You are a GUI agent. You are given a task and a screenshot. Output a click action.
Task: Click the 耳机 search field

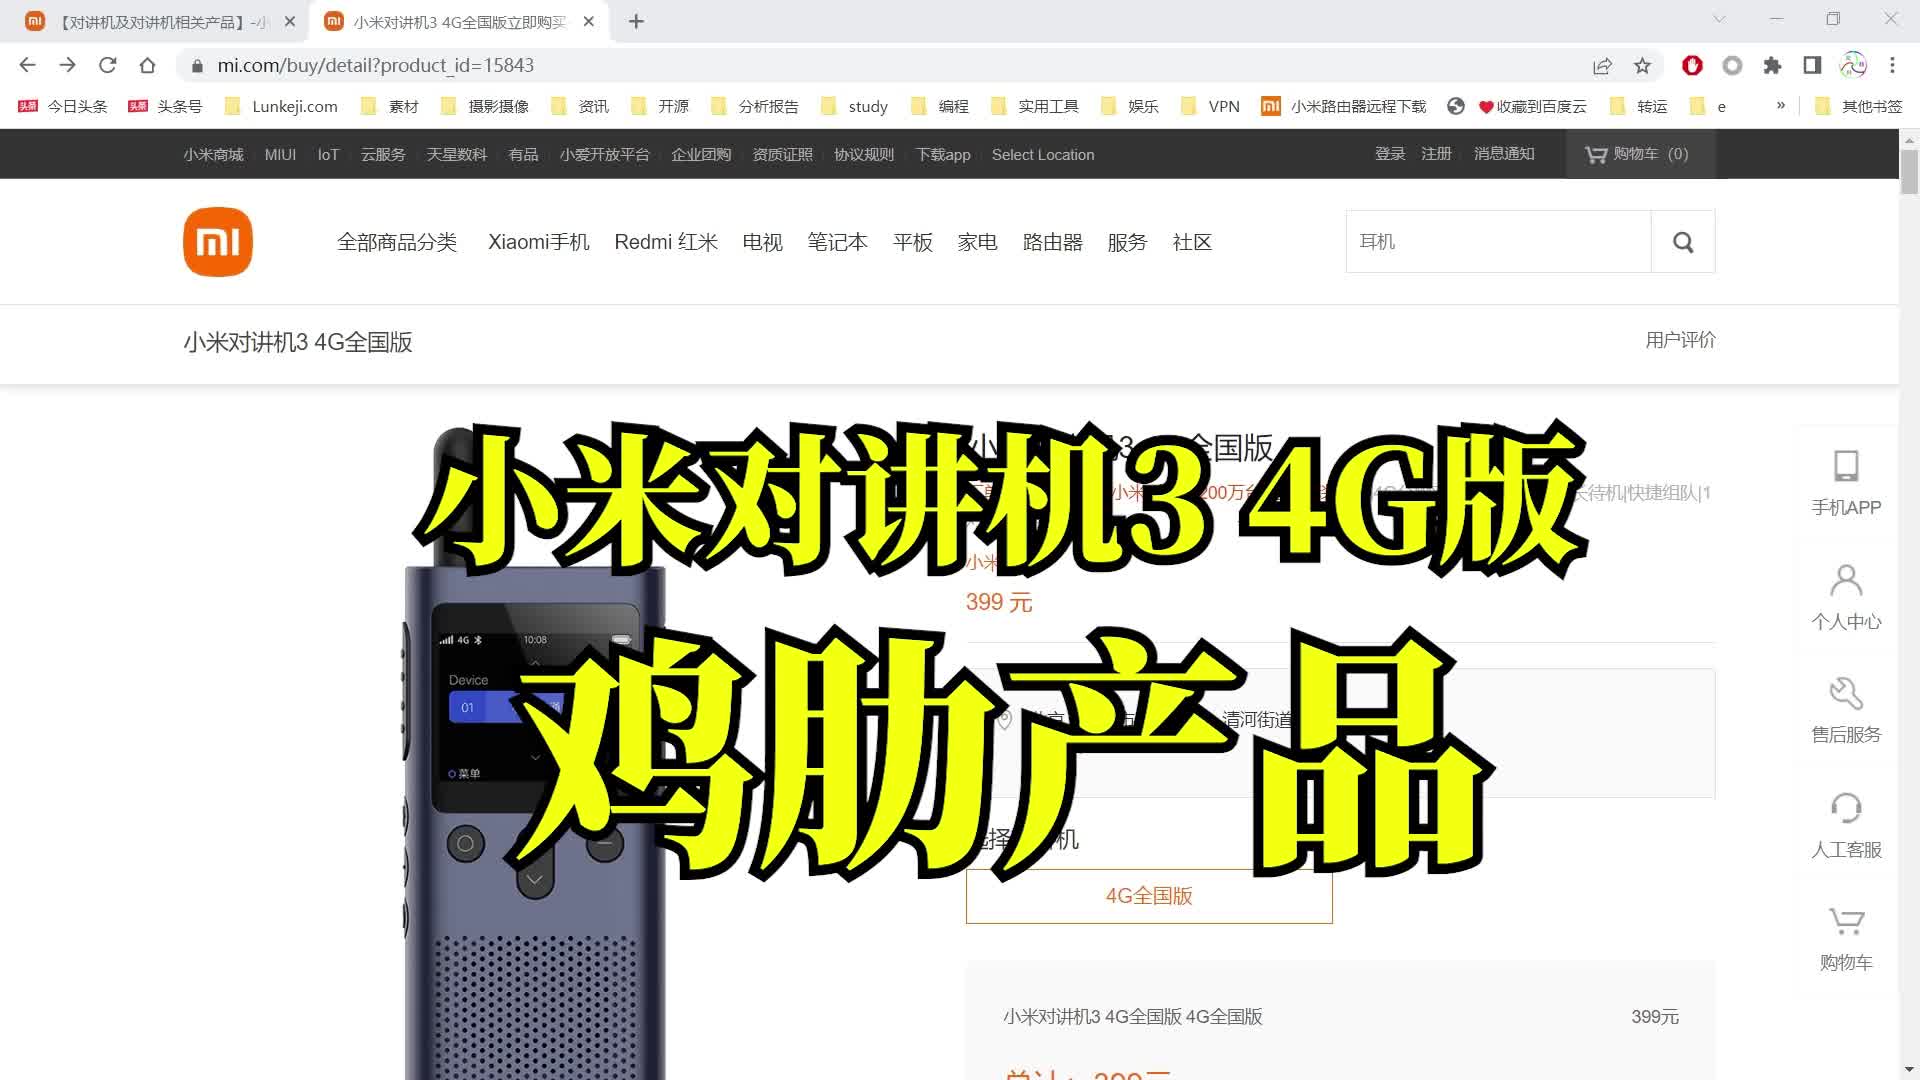click(x=1499, y=242)
